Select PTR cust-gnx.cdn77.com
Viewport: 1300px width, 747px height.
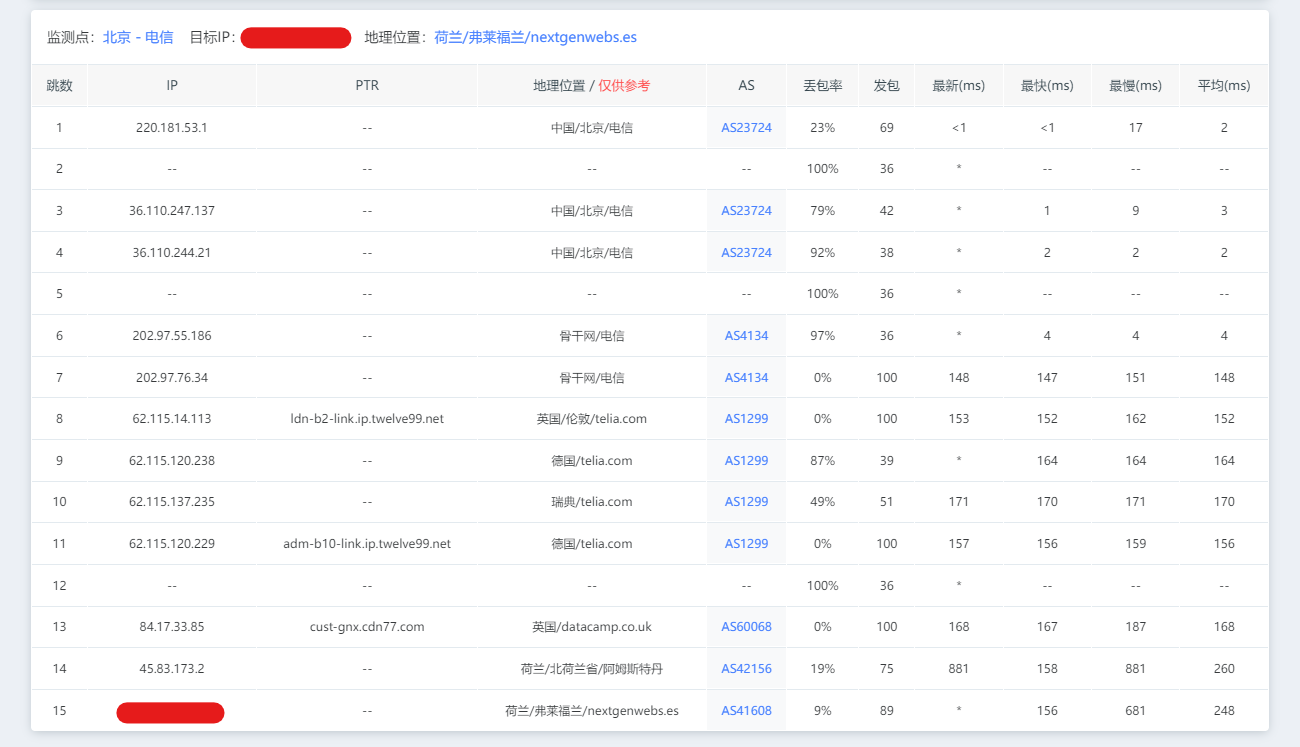(x=367, y=627)
